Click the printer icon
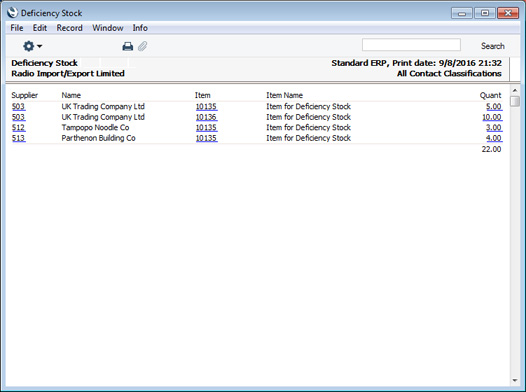The image size is (526, 392). [127, 46]
